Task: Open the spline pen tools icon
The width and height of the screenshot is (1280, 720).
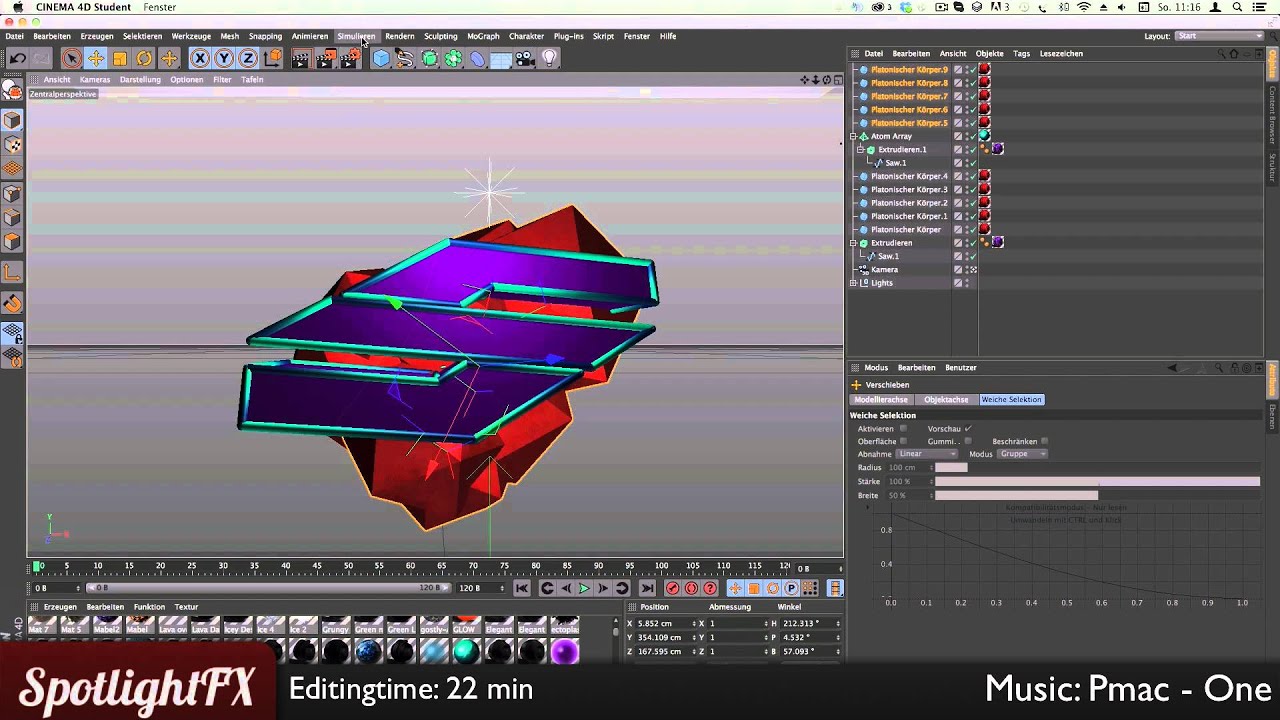Action: [405, 58]
